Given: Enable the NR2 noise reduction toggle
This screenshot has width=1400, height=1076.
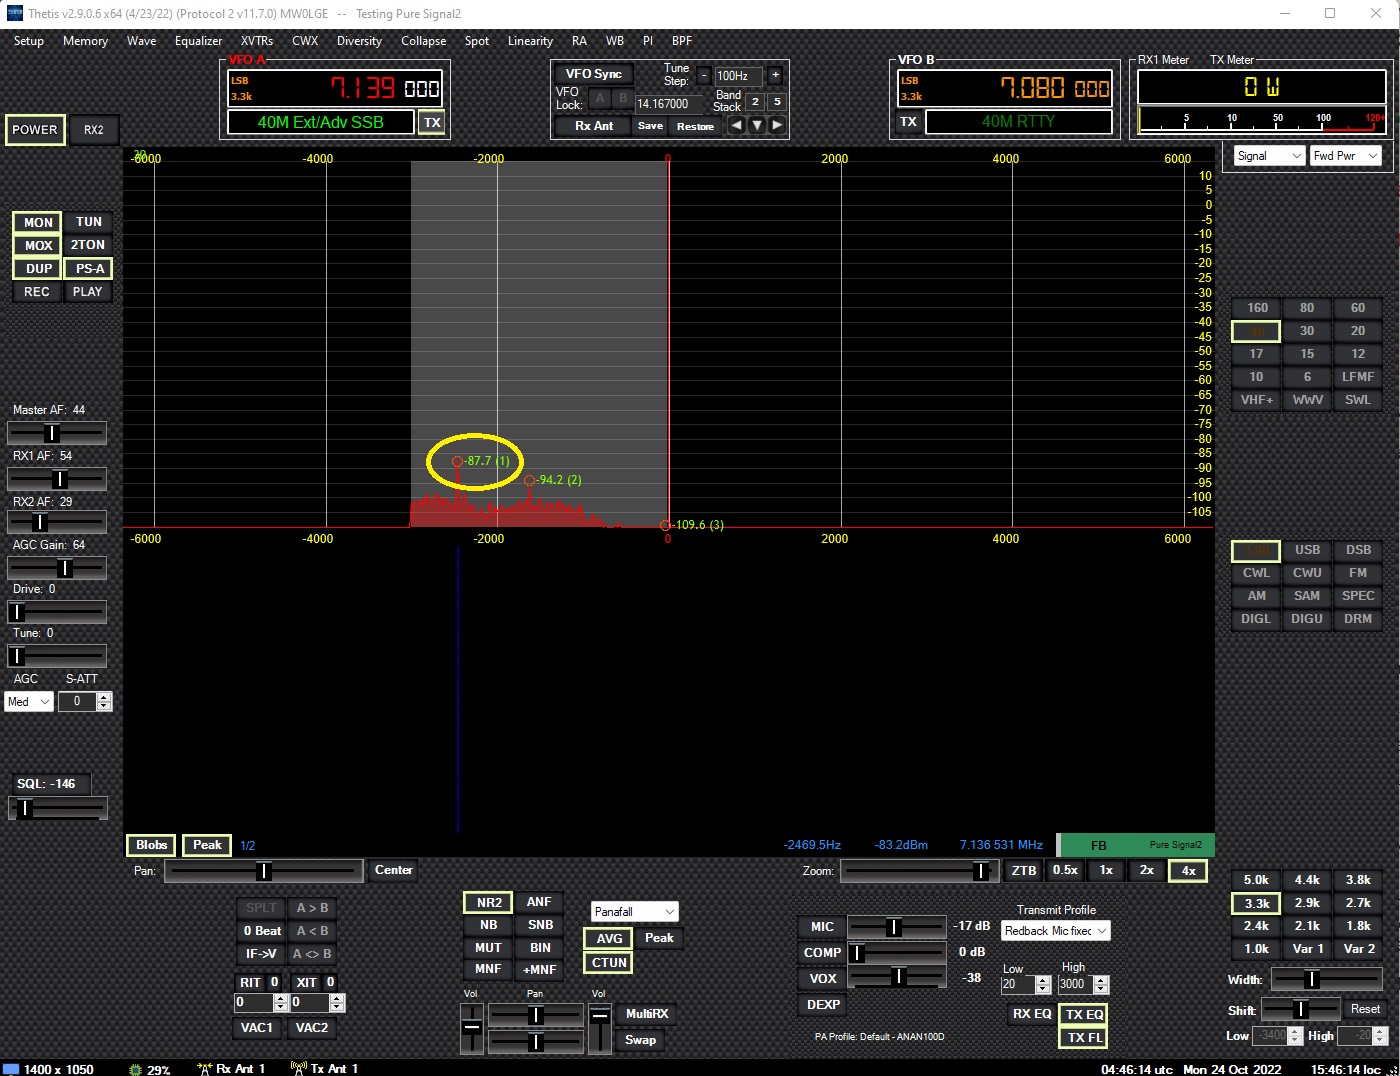Looking at the screenshot, I should click(487, 902).
